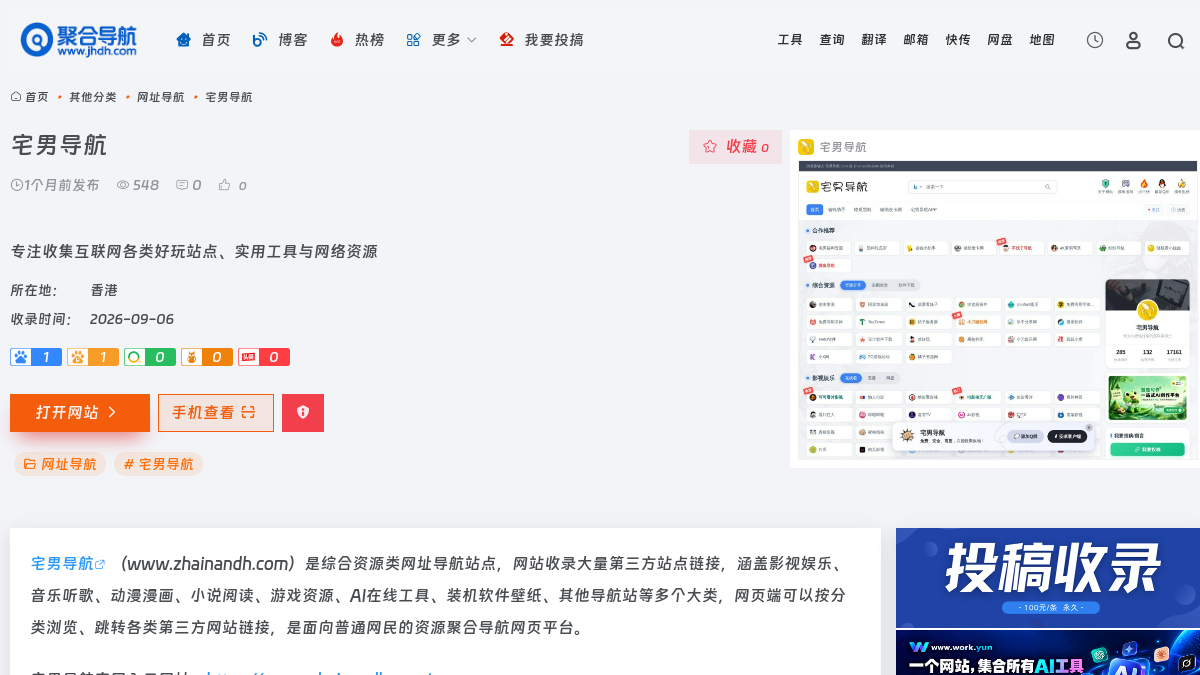Click the green 360 weight badge

point(150,357)
